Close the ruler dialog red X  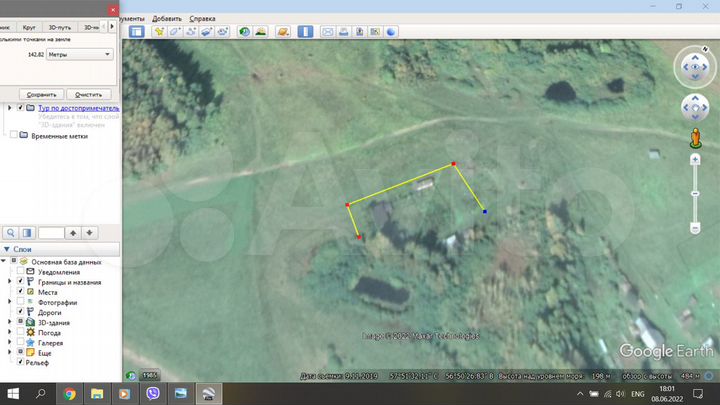[113, 9]
